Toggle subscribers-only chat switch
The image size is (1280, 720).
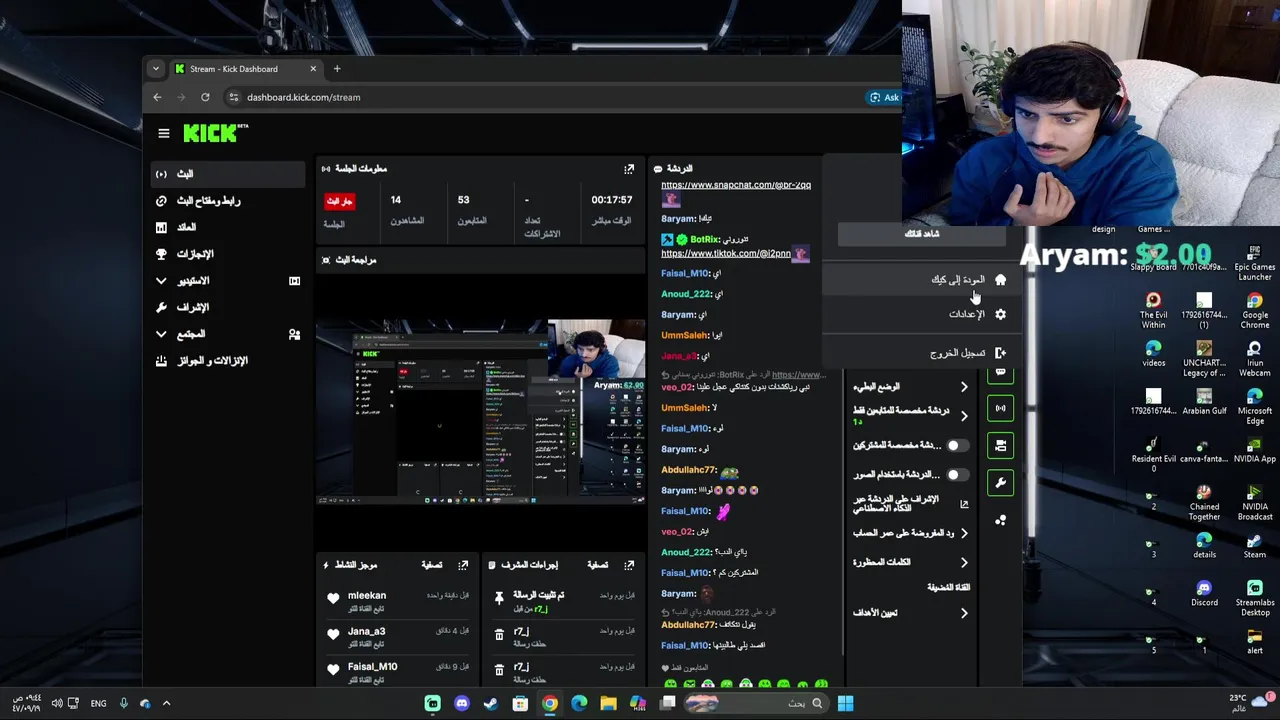[958, 445]
